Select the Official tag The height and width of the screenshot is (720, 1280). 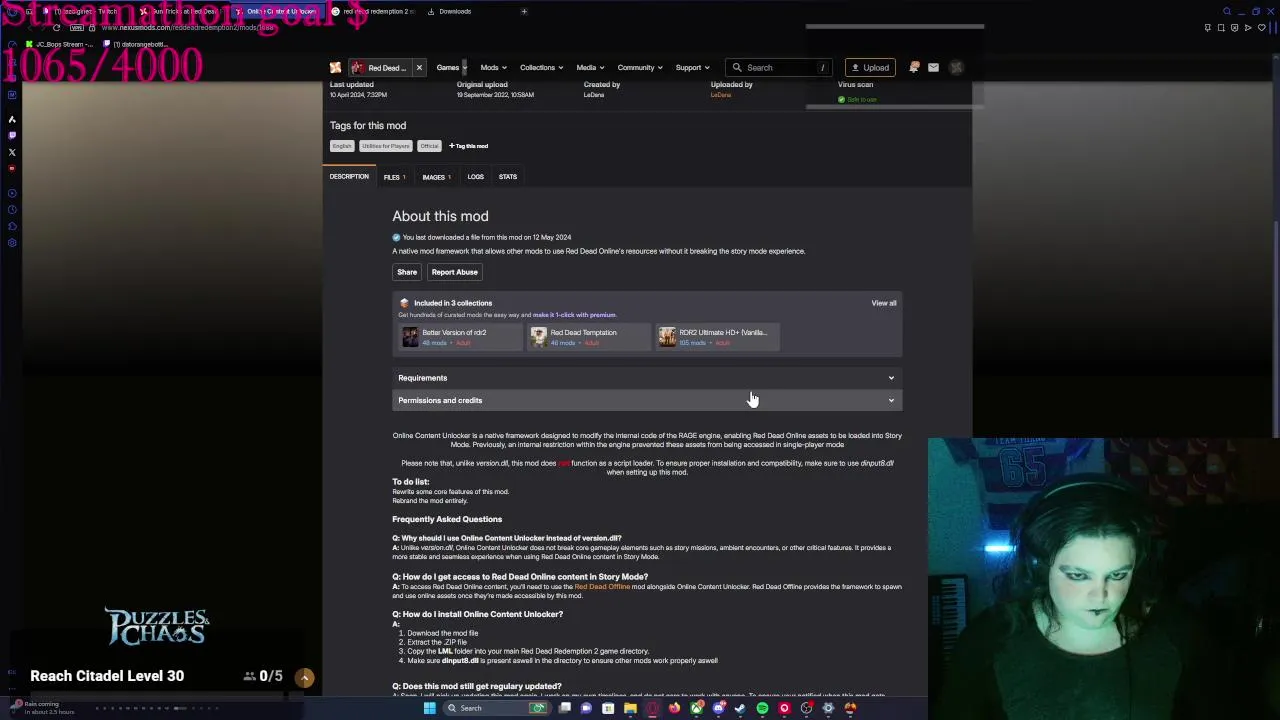[x=429, y=146]
